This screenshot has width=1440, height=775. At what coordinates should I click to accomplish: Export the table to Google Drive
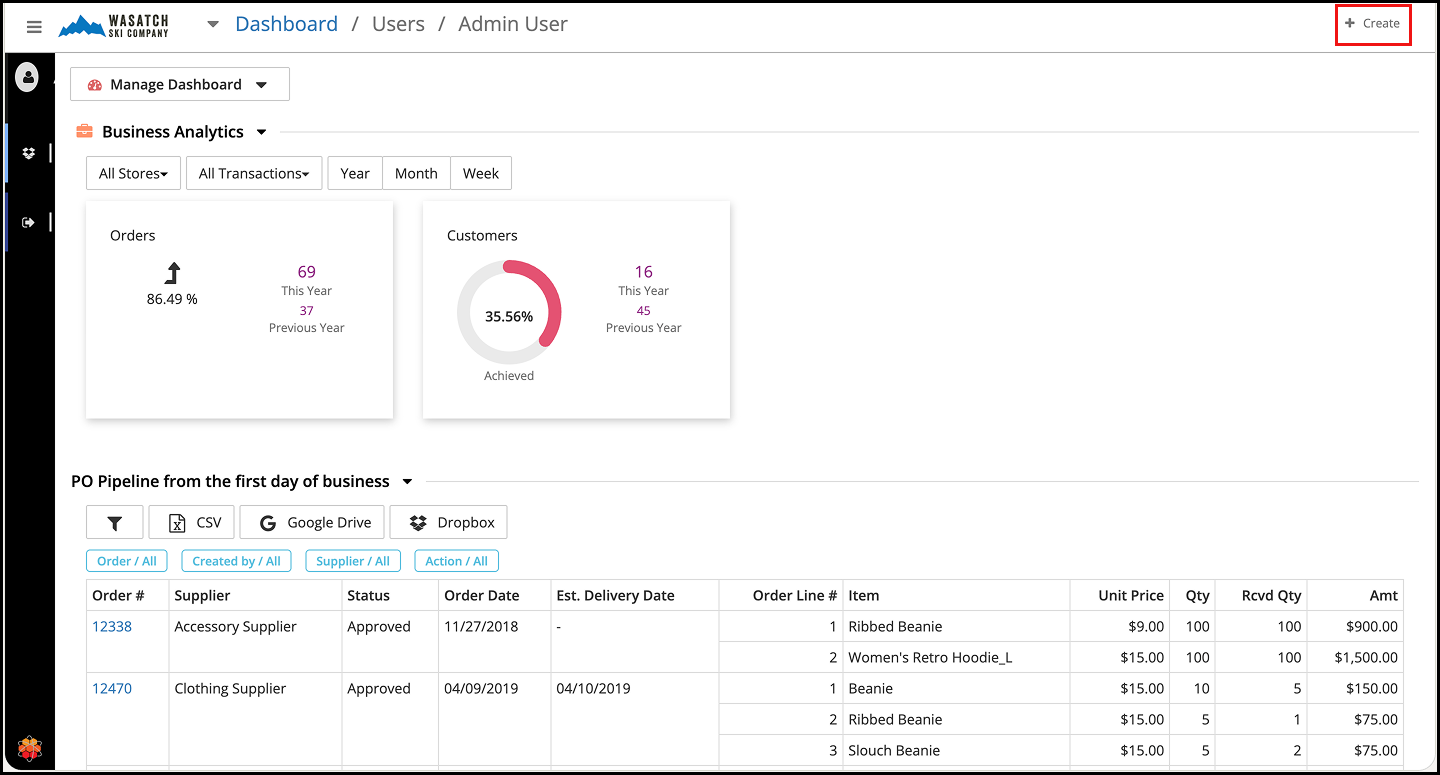click(312, 522)
